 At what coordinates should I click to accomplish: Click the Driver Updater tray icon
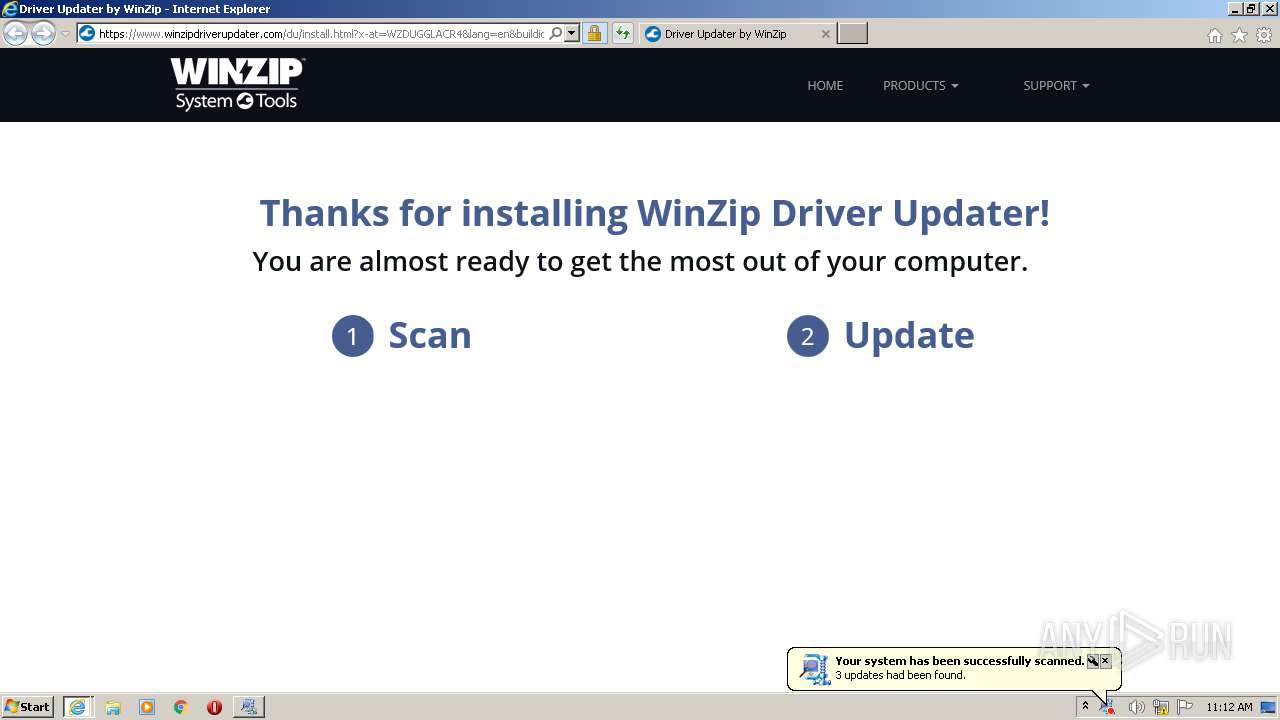pyautogui.click(x=1108, y=707)
